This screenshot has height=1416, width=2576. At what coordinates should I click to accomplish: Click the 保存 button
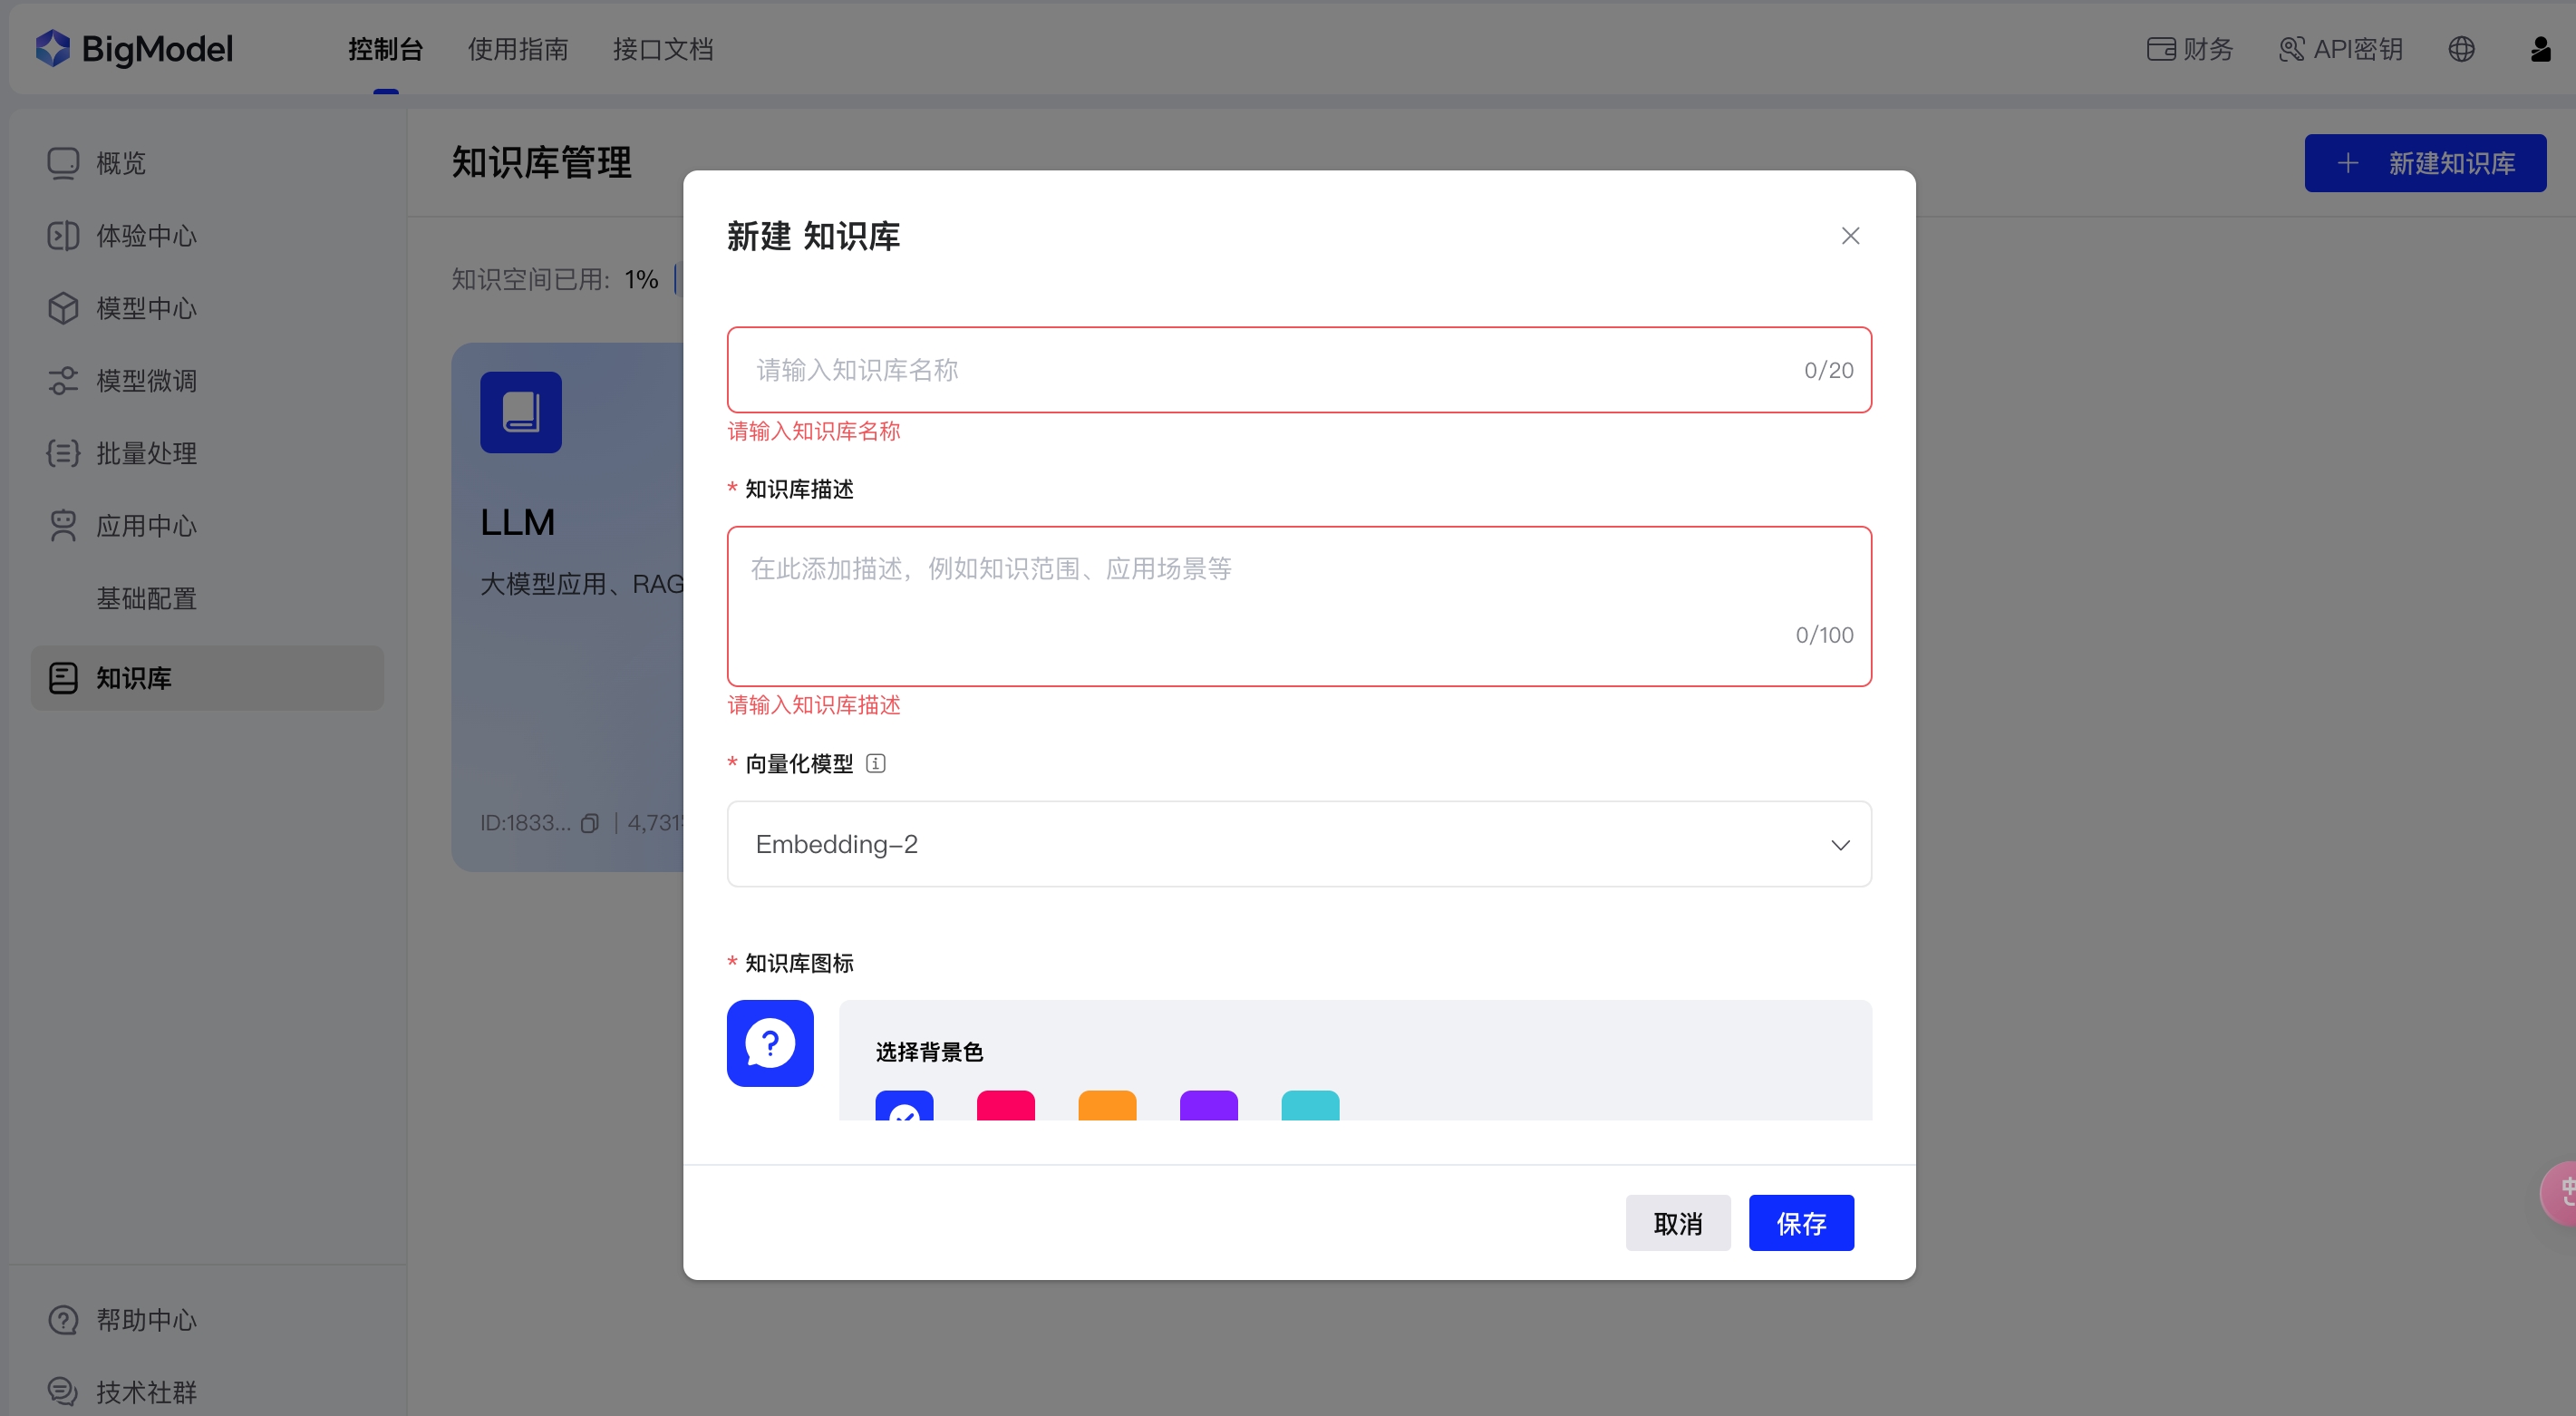(1800, 1222)
